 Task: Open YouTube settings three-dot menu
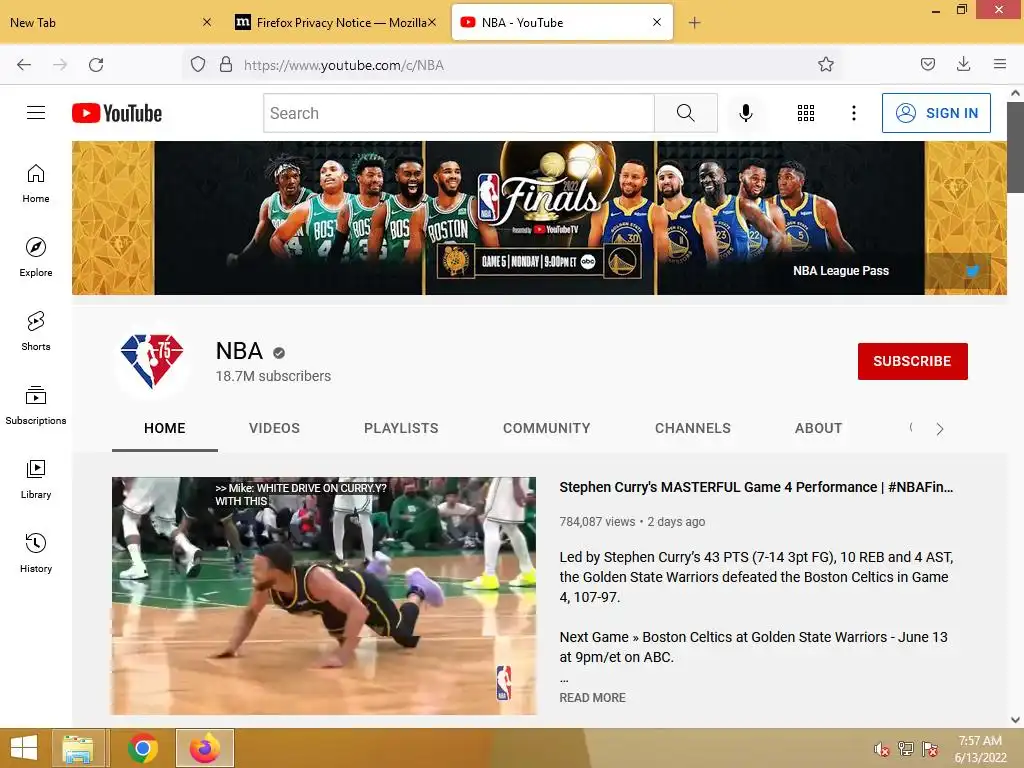pyautogui.click(x=854, y=113)
